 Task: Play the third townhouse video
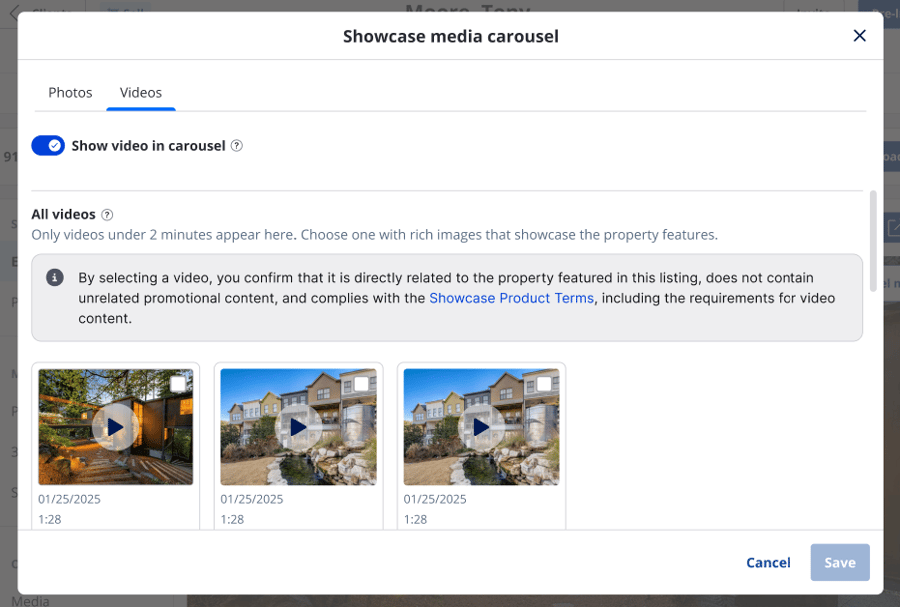(481, 428)
